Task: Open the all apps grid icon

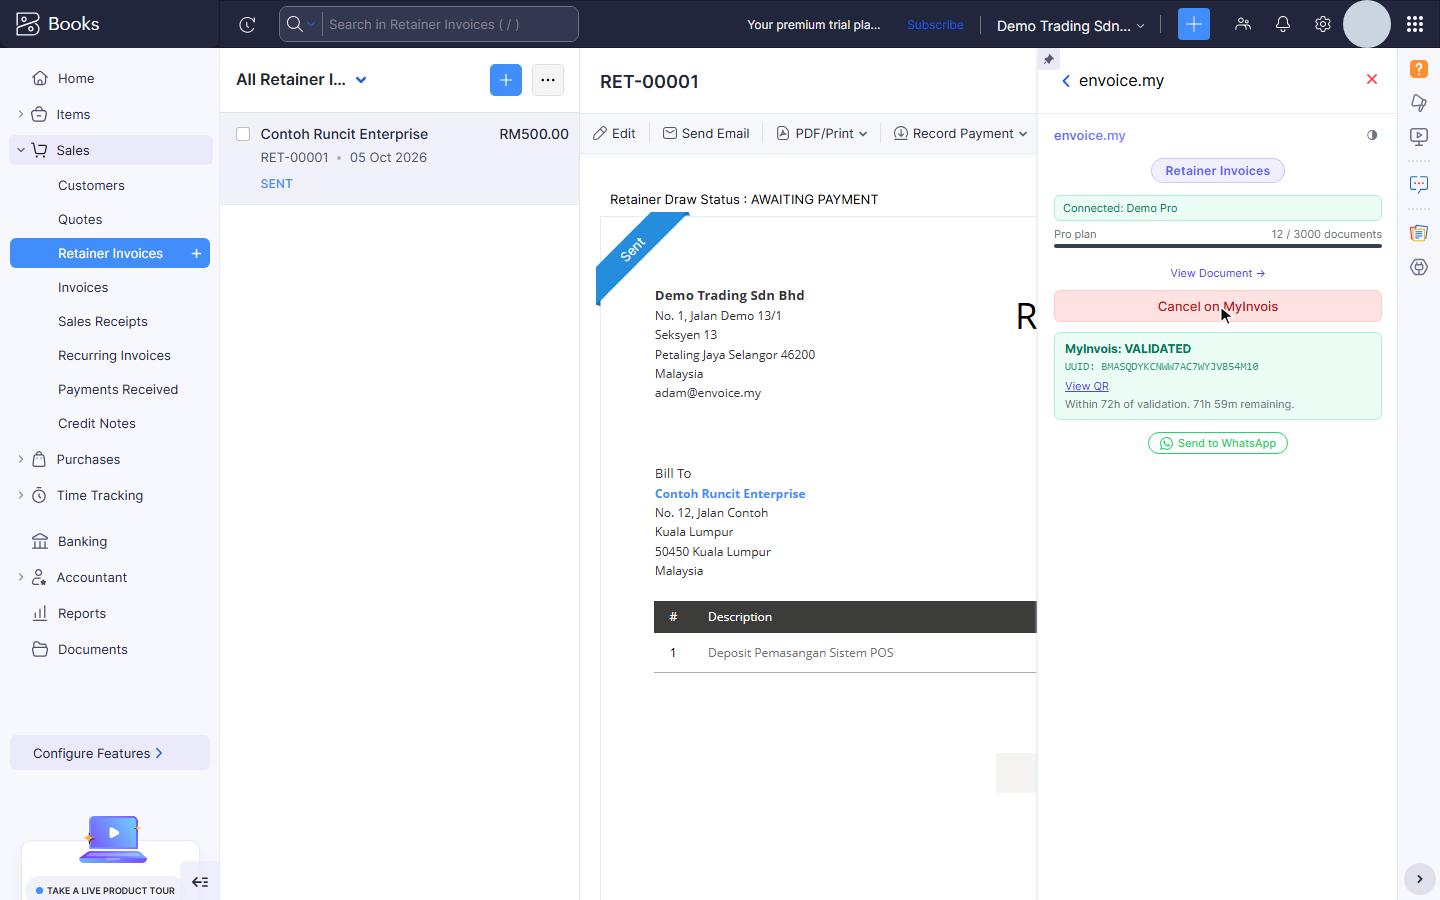Action: (x=1415, y=24)
